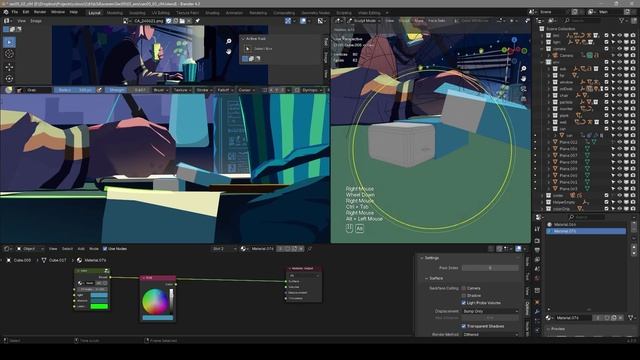Click pin icon in node editor header
This screenshot has height=360, width=640.
pyautogui.click(x=310, y=249)
